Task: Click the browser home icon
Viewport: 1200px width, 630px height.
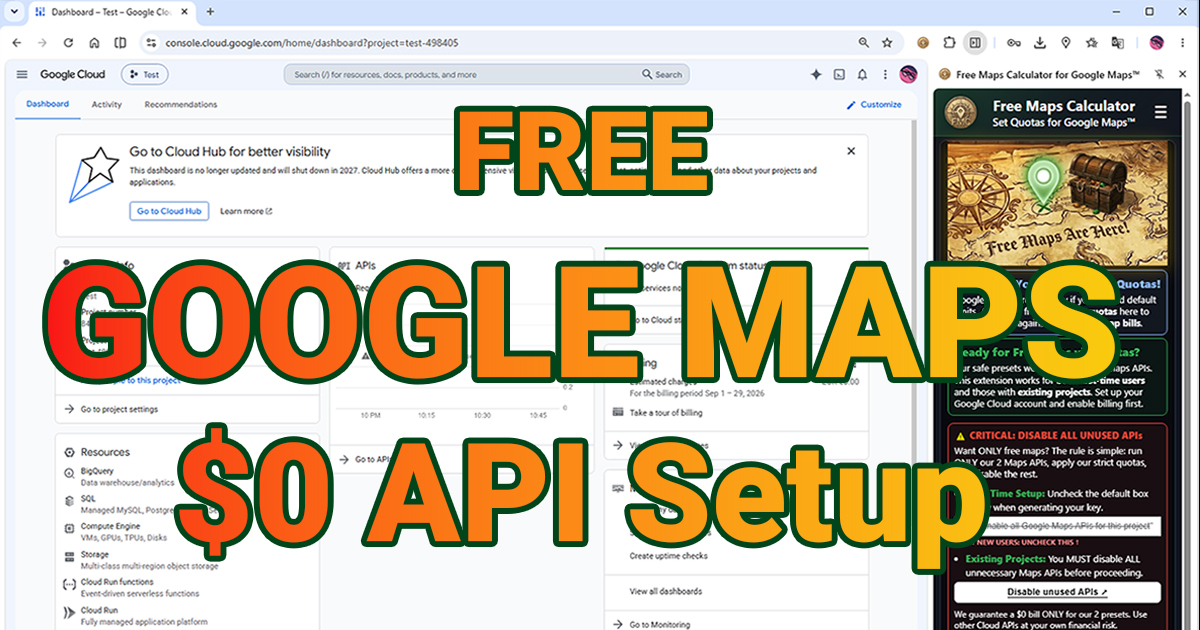Action: (94, 42)
